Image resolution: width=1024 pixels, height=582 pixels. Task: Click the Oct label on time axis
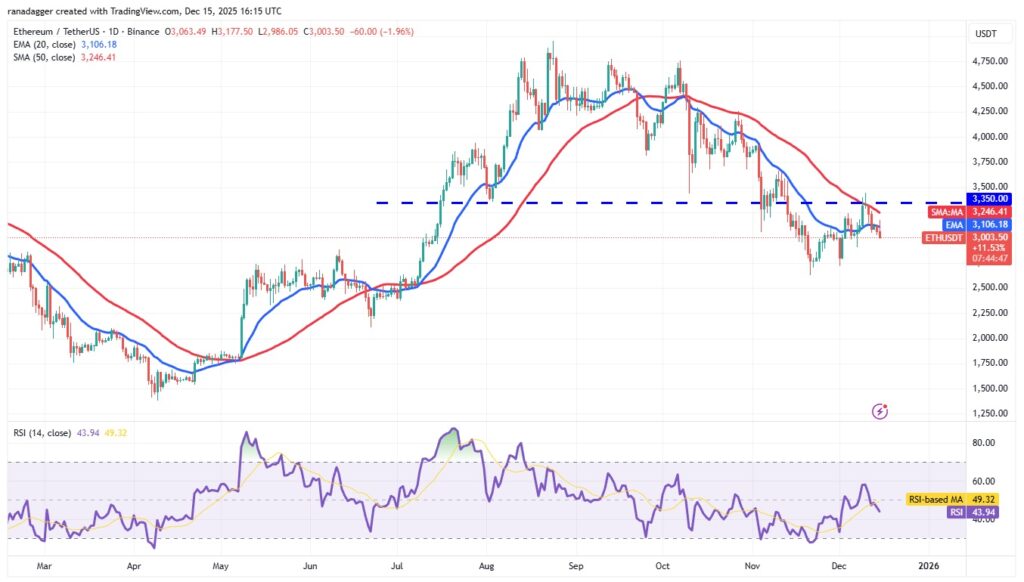662,565
